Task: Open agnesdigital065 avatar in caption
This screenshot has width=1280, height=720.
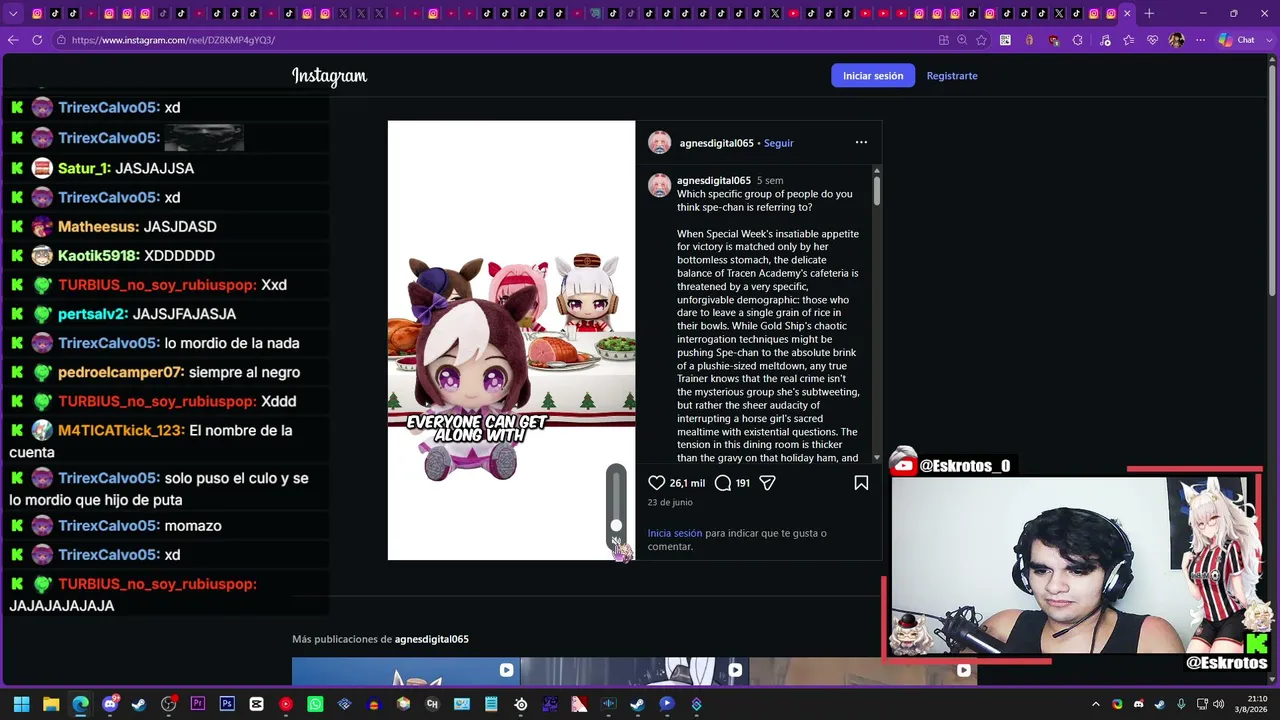Action: pyautogui.click(x=660, y=185)
